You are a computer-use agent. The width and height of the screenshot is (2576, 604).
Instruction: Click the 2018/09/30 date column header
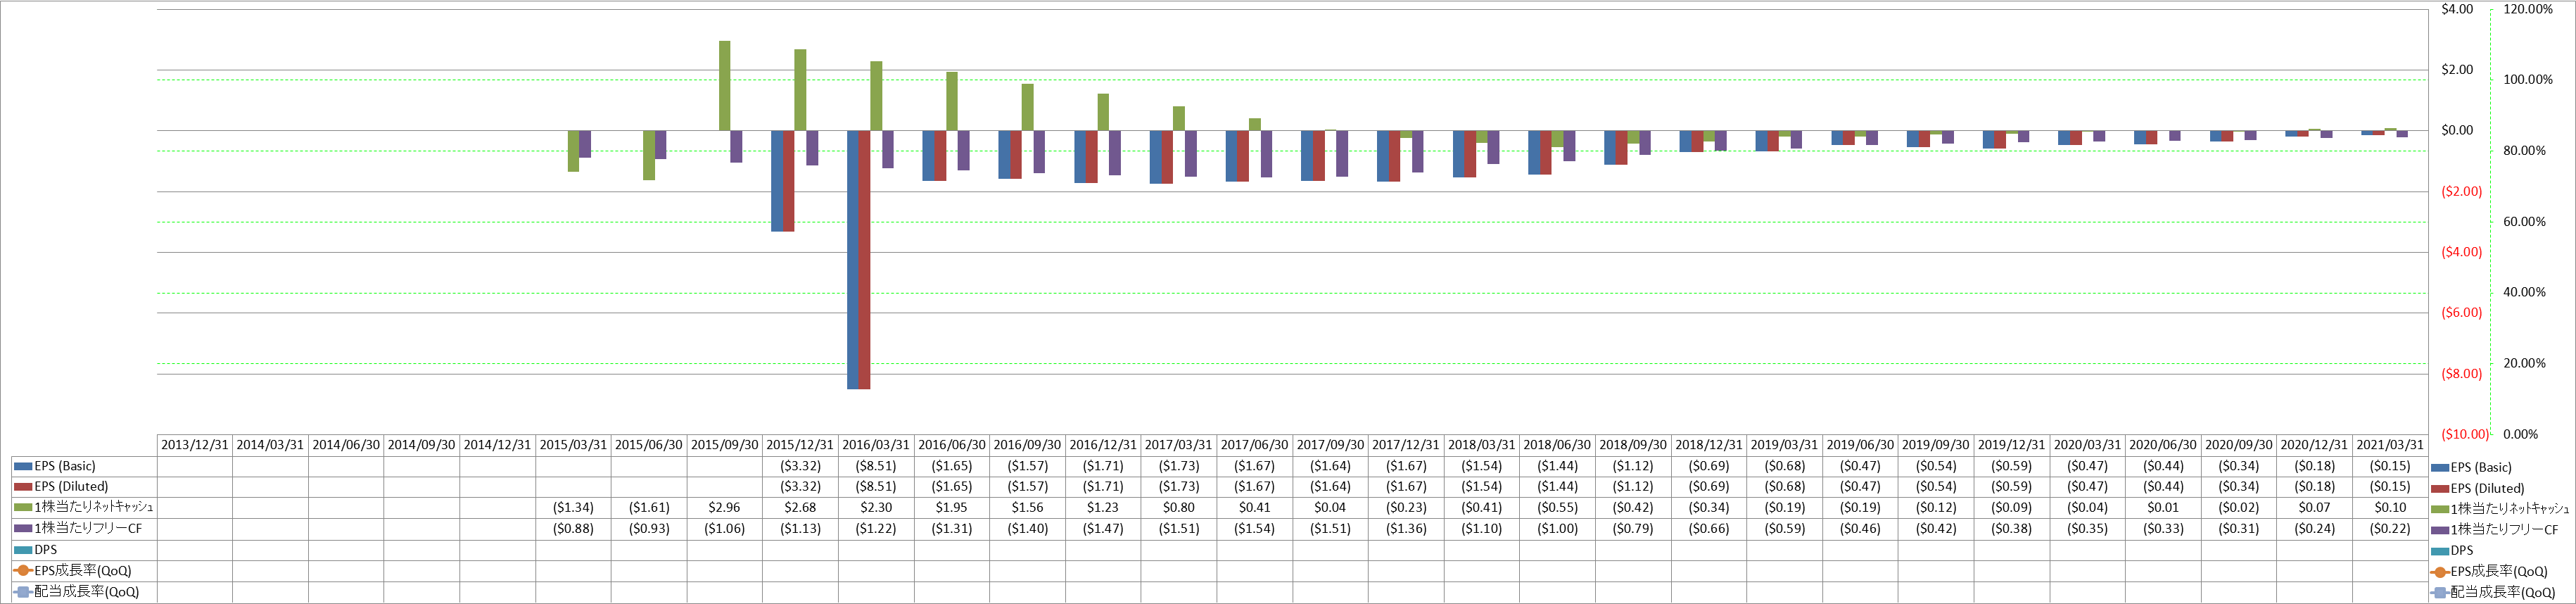click(1633, 445)
